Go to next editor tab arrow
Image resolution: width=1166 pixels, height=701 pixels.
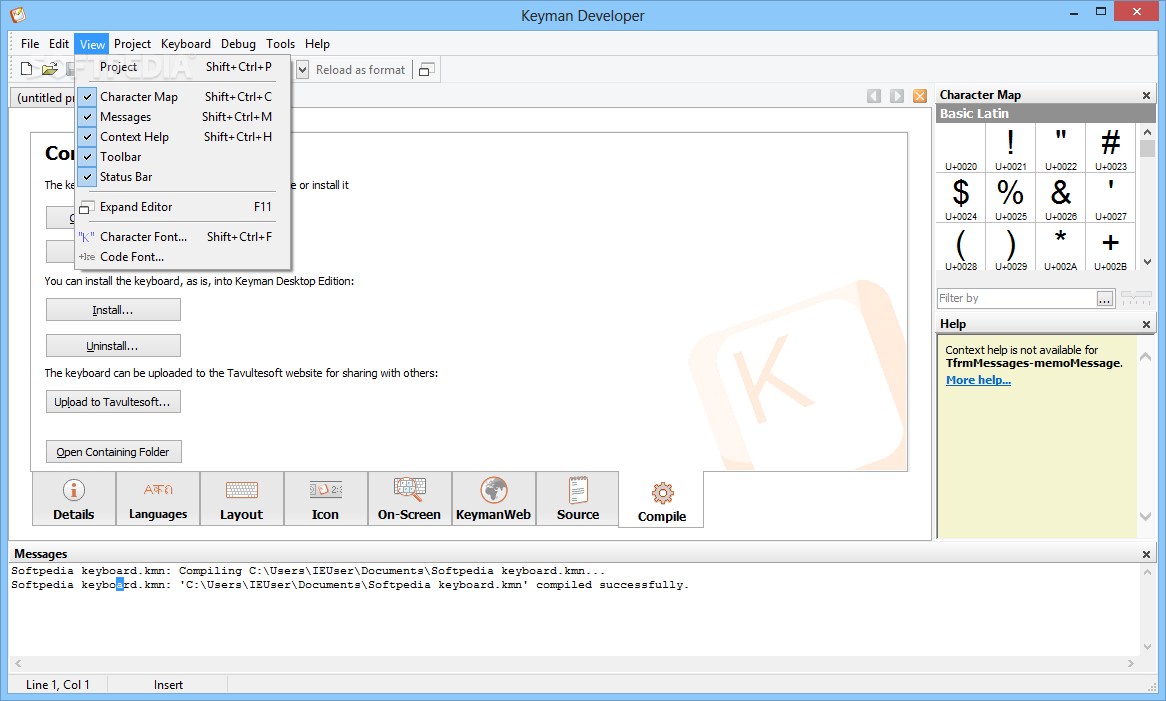pyautogui.click(x=897, y=96)
